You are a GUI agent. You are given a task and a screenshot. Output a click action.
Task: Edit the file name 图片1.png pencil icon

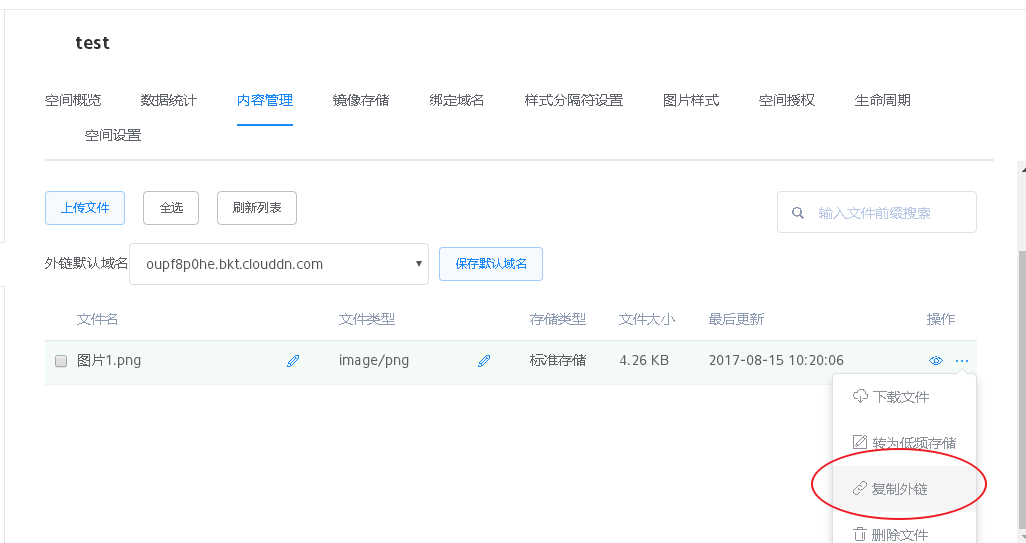[x=293, y=360]
